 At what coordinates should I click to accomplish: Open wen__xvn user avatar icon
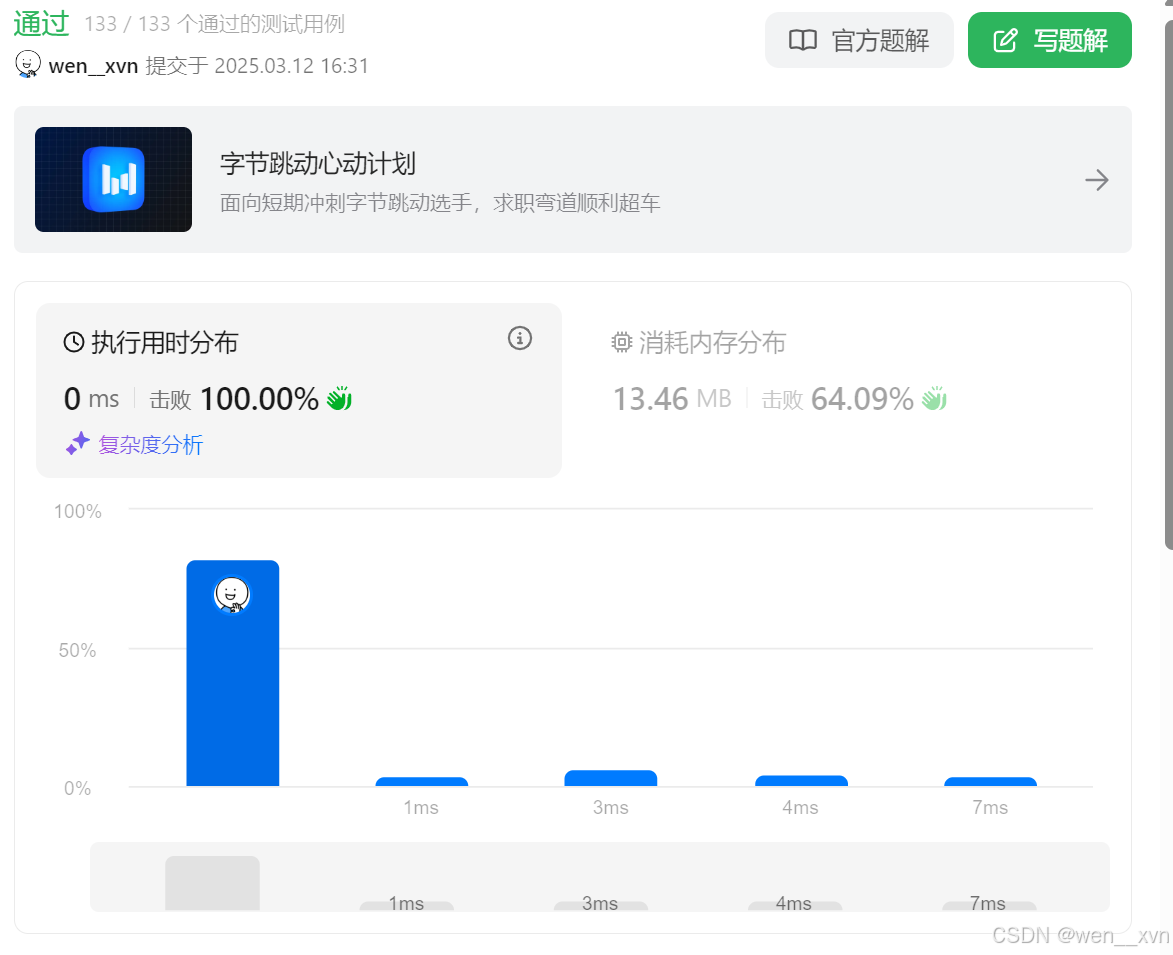click(x=28, y=65)
